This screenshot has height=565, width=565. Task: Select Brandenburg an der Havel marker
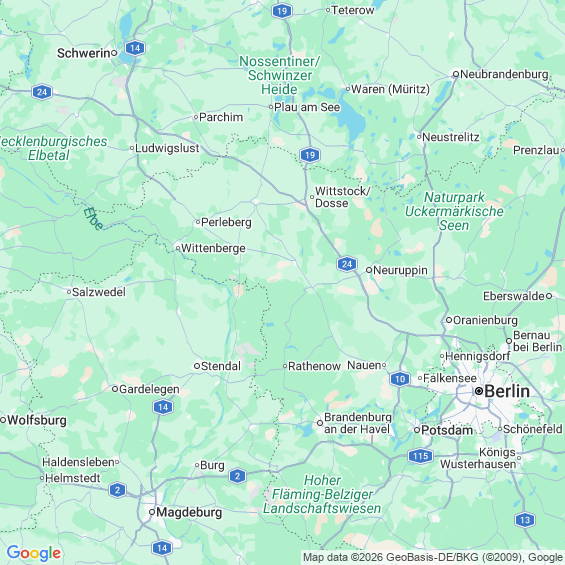(320, 423)
